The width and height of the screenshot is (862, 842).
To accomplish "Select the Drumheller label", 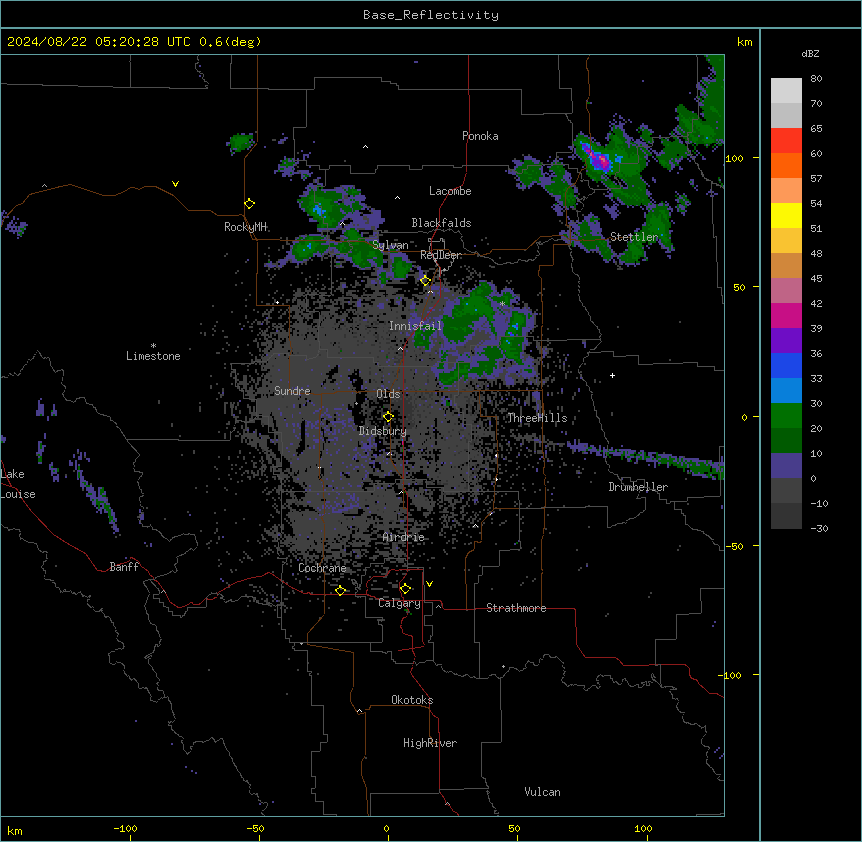I will point(638,487).
